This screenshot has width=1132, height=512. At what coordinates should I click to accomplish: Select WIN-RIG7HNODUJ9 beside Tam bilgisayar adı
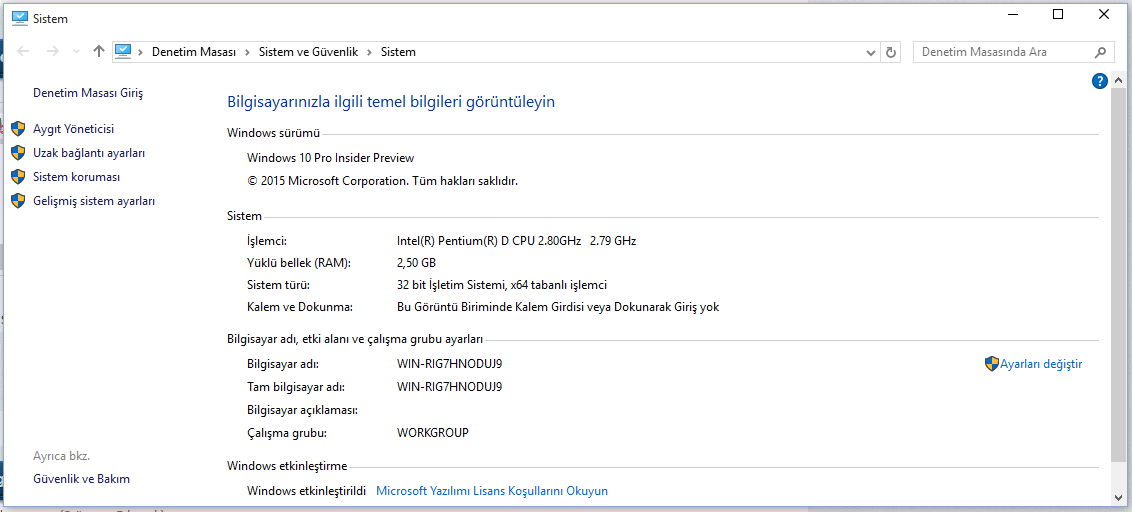coord(450,386)
